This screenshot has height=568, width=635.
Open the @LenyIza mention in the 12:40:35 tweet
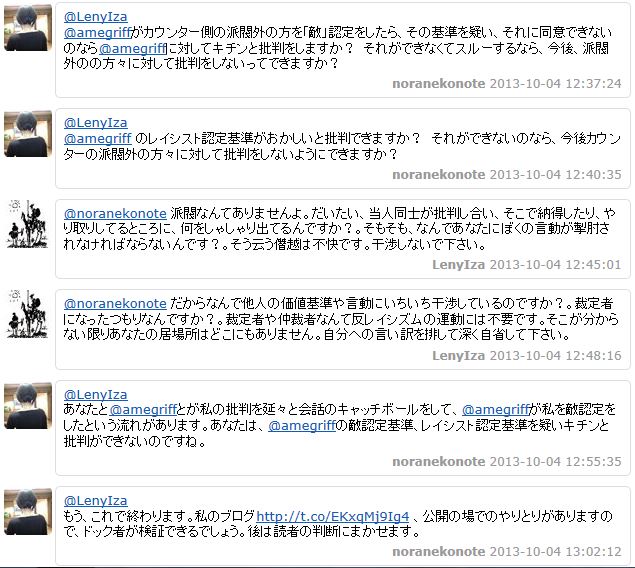(96, 123)
